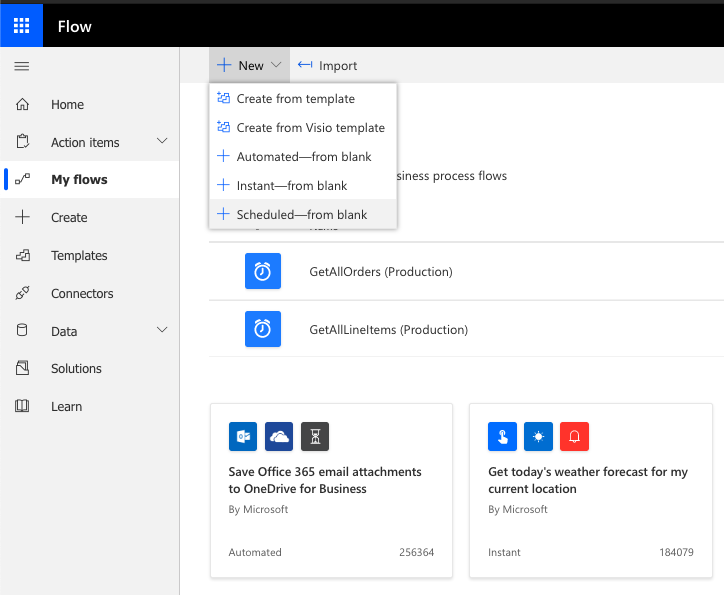Expand the Data section chevron

(x=162, y=331)
